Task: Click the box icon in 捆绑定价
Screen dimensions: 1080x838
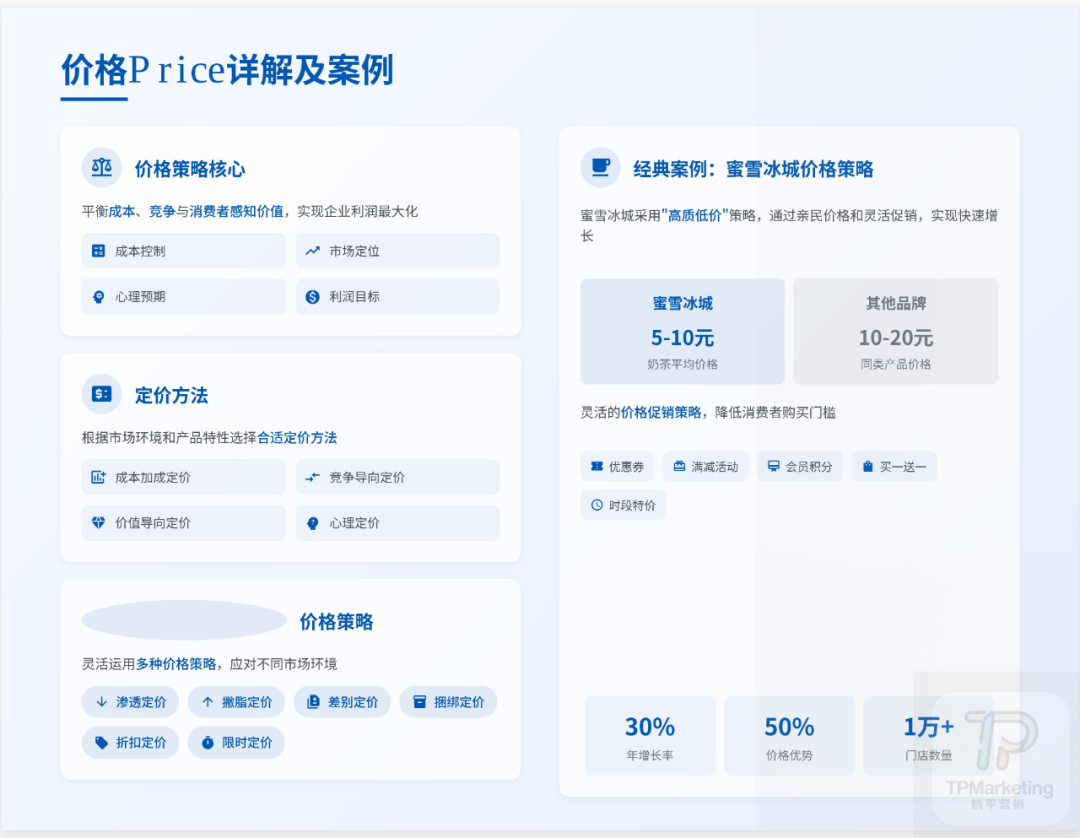Action: coord(419,702)
